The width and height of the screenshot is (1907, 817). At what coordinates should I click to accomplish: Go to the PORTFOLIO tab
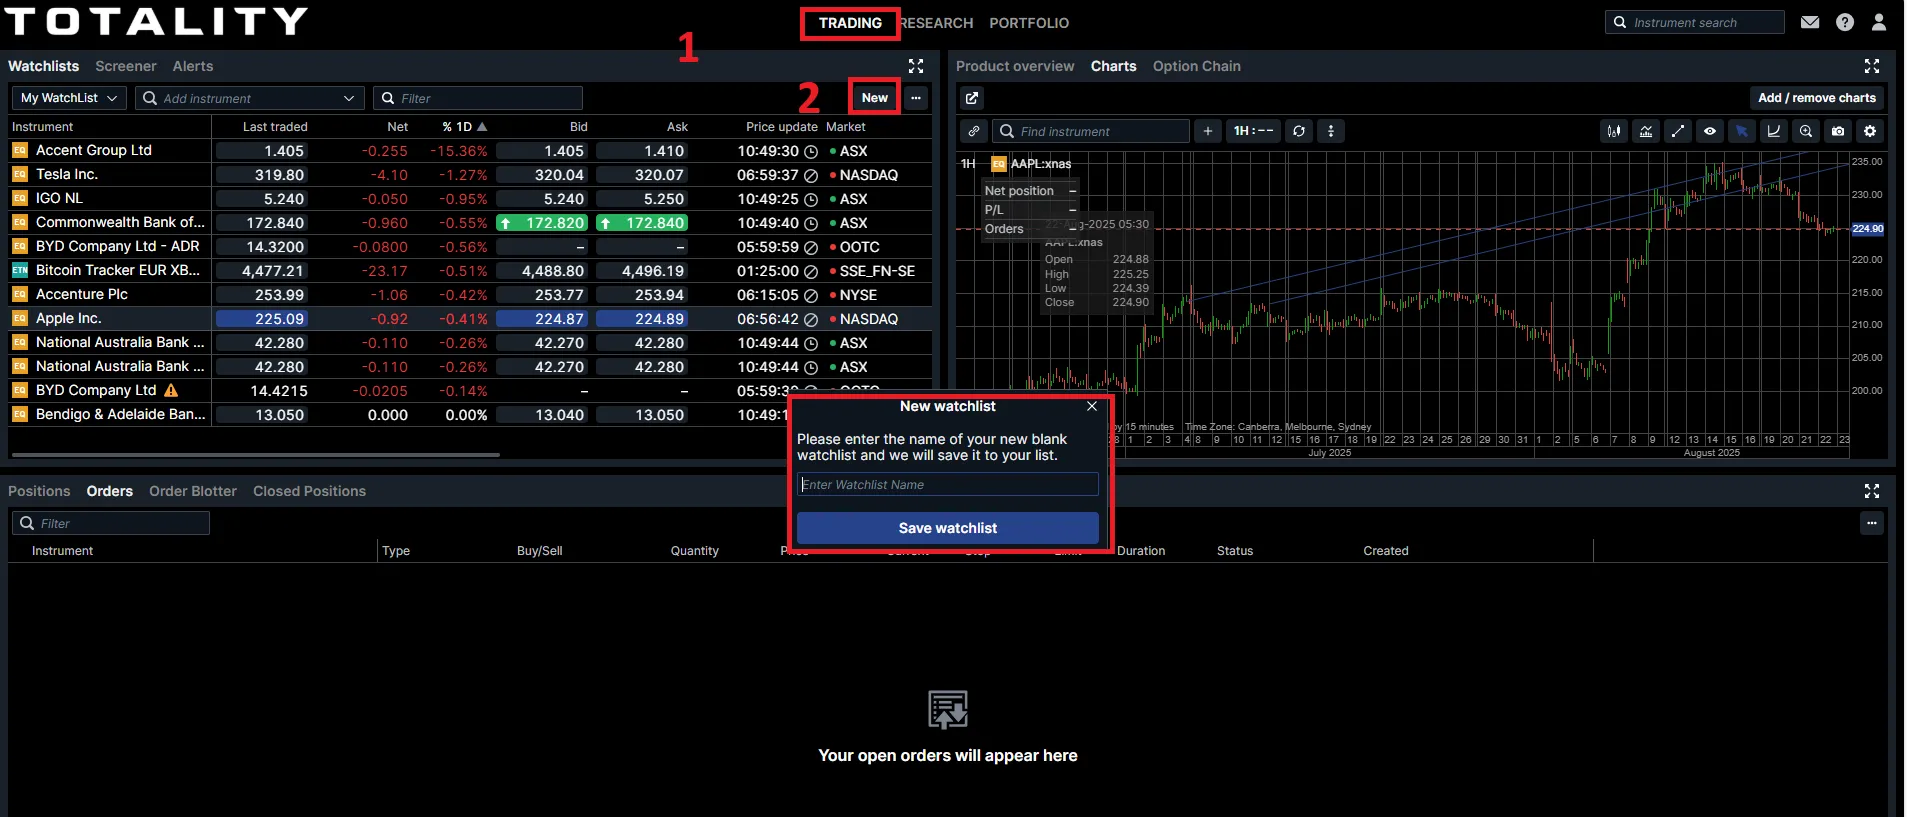point(1029,23)
